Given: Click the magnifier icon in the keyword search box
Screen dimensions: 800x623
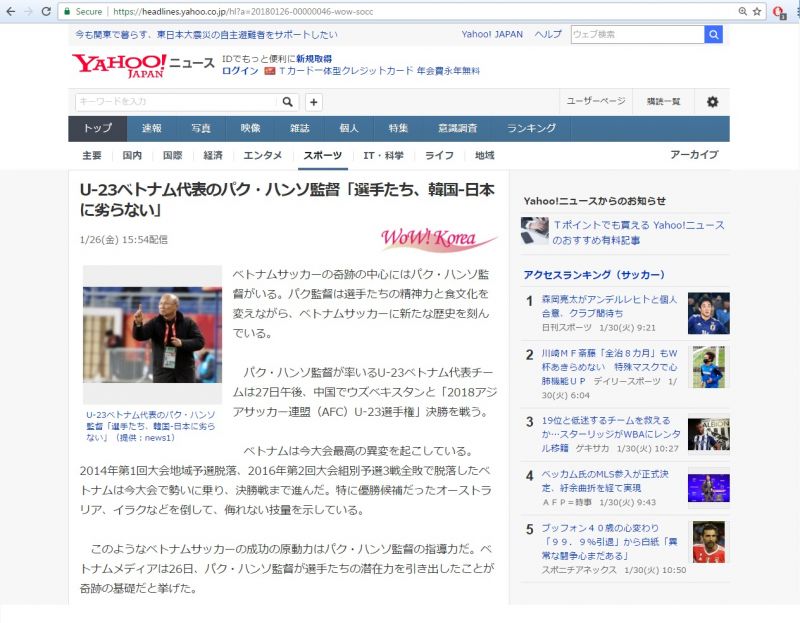Looking at the screenshot, I should [x=288, y=102].
